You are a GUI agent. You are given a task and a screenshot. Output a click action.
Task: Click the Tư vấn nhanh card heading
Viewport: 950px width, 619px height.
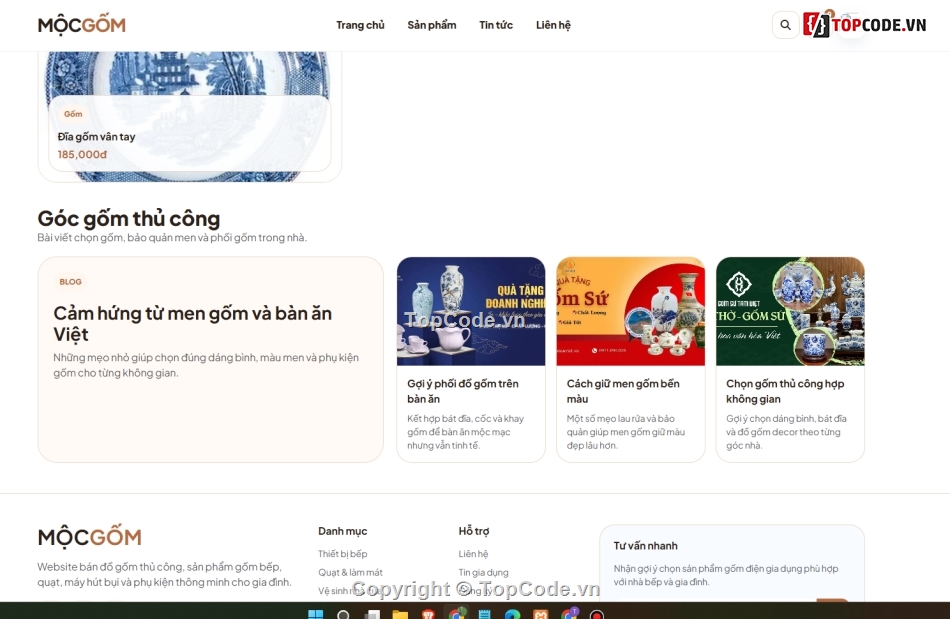(x=645, y=546)
